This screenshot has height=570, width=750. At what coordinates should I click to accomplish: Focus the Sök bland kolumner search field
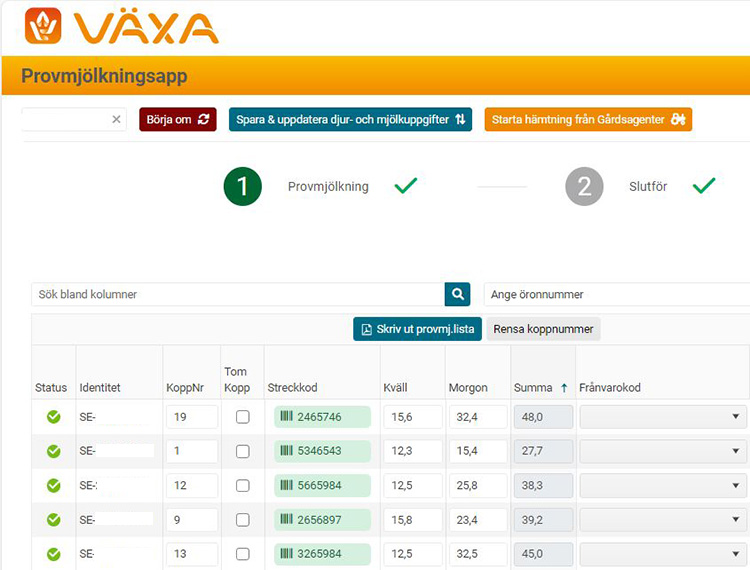(238, 294)
